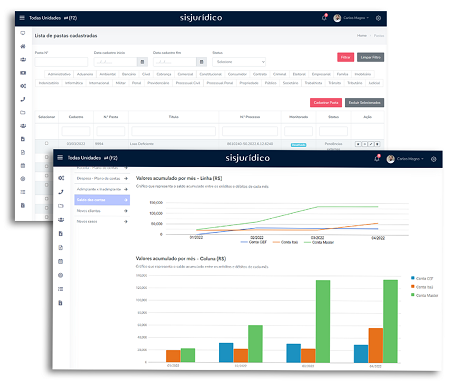Image resolution: width=450 pixels, height=384 pixels.
Task: Open calendar picker for Data cadastro início
Action: 142,62
